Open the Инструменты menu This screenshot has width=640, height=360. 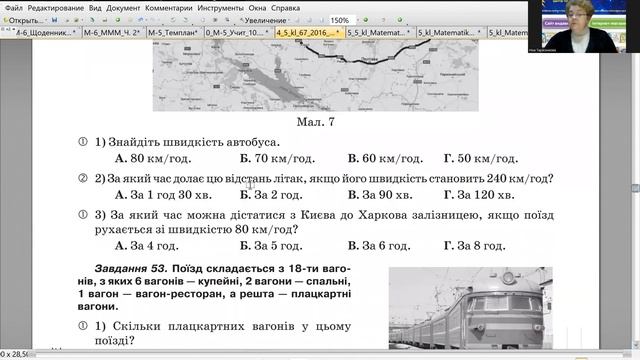[220, 8]
